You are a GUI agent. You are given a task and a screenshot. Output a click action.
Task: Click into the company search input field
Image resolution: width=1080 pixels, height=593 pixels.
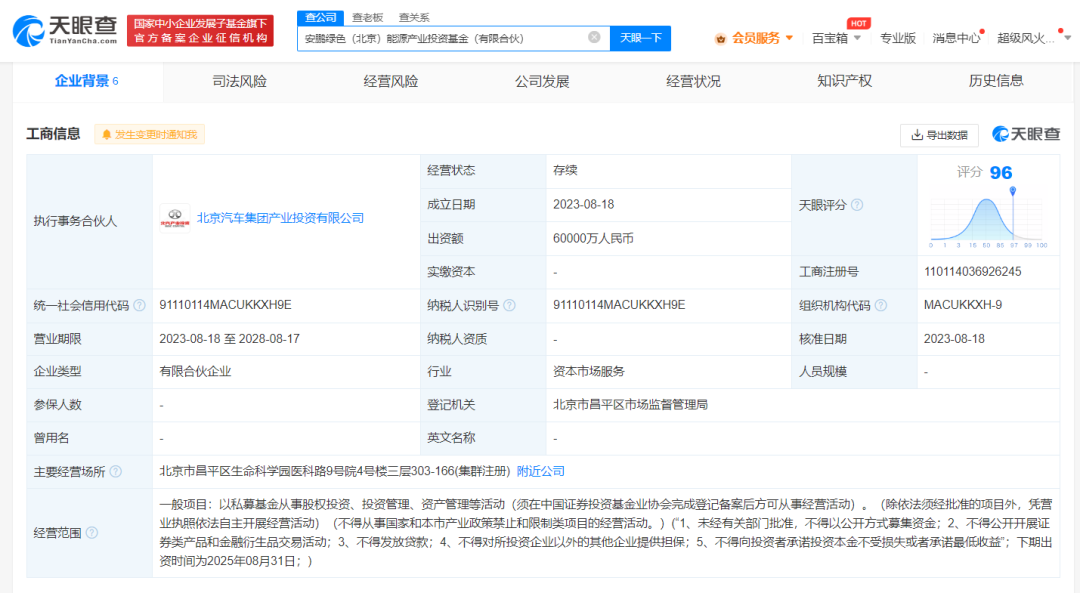[440, 38]
